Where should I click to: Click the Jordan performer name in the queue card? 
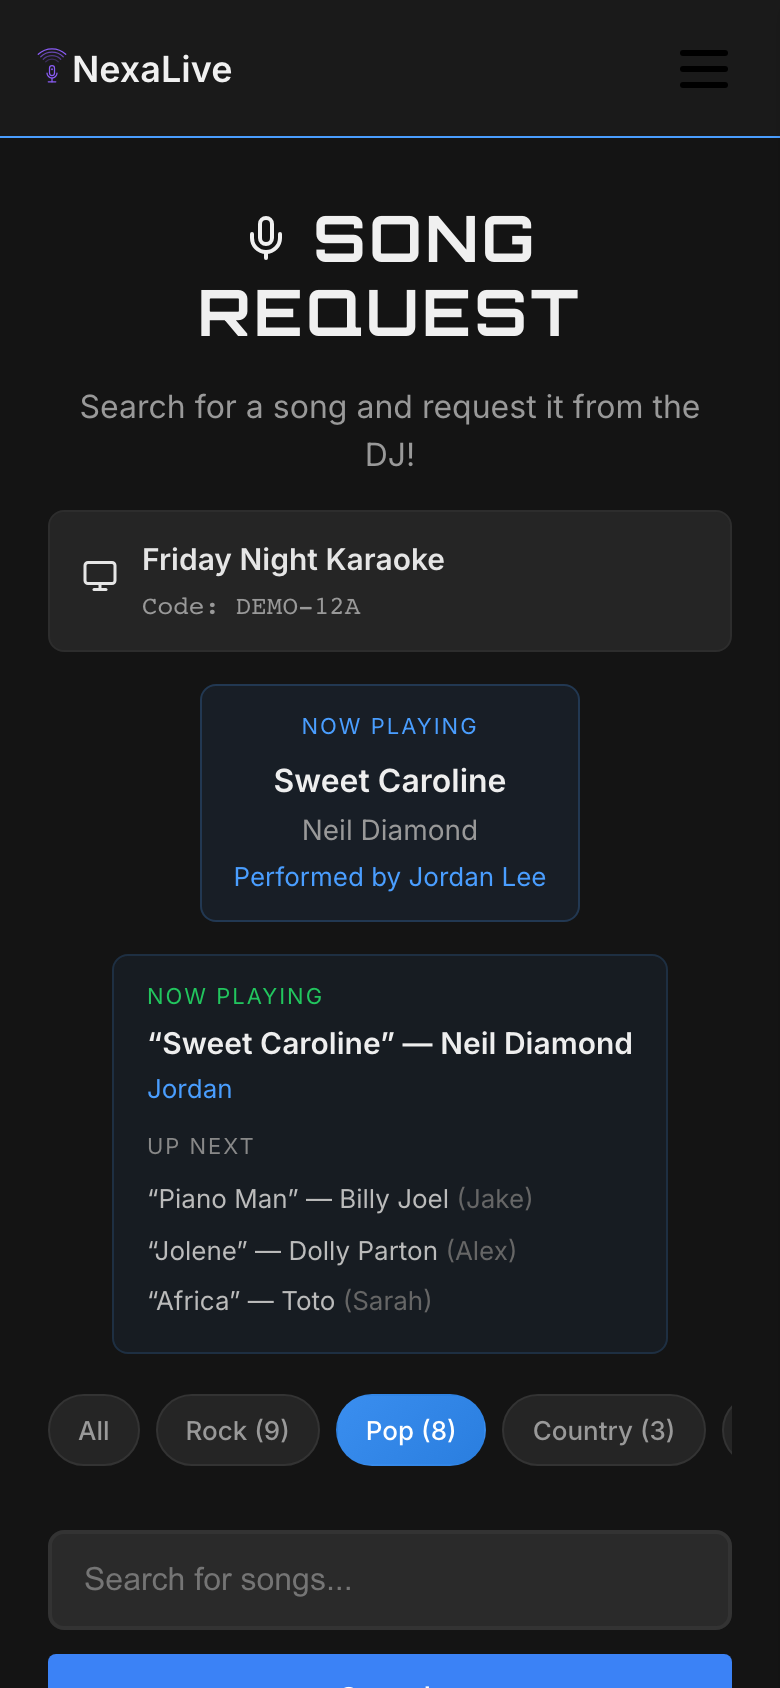[x=190, y=1089]
